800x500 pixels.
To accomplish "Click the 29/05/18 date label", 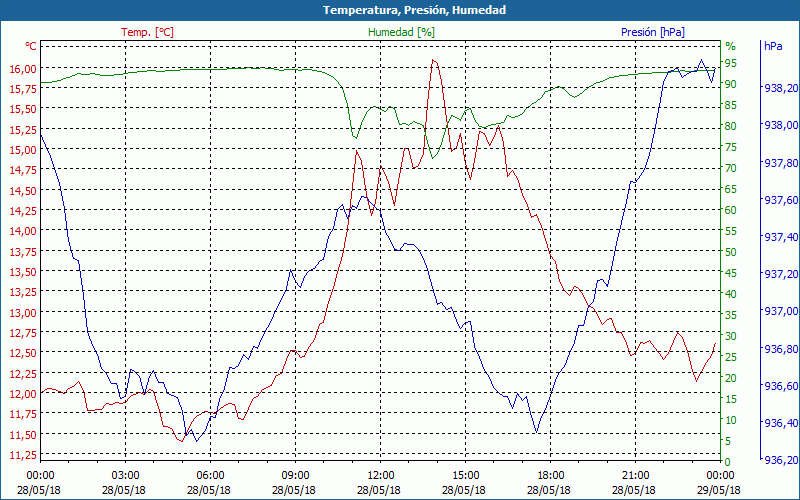I will tap(718, 490).
